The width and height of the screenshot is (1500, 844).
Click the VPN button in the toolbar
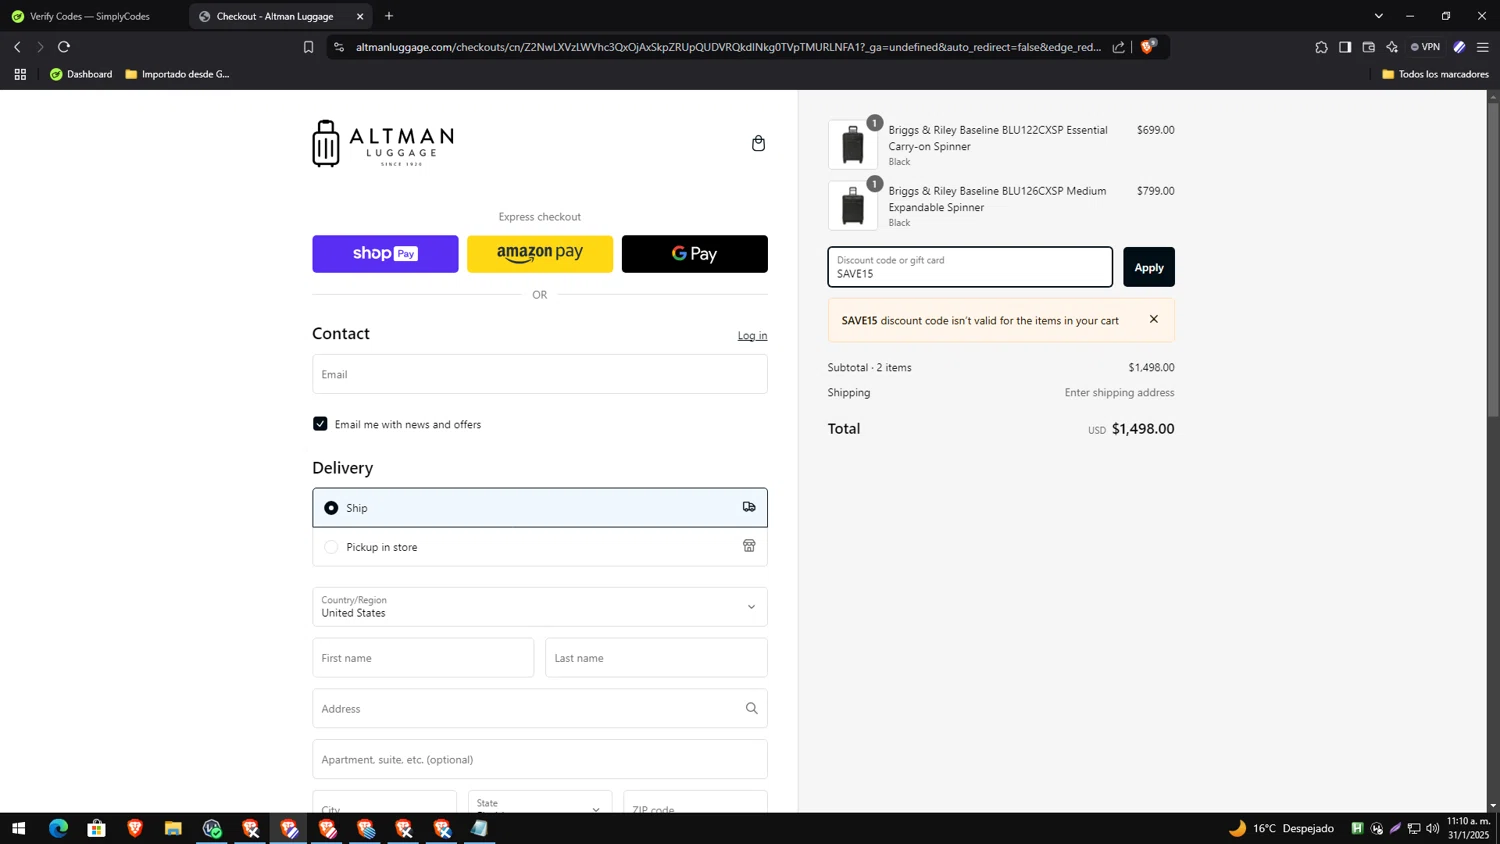[1425, 47]
